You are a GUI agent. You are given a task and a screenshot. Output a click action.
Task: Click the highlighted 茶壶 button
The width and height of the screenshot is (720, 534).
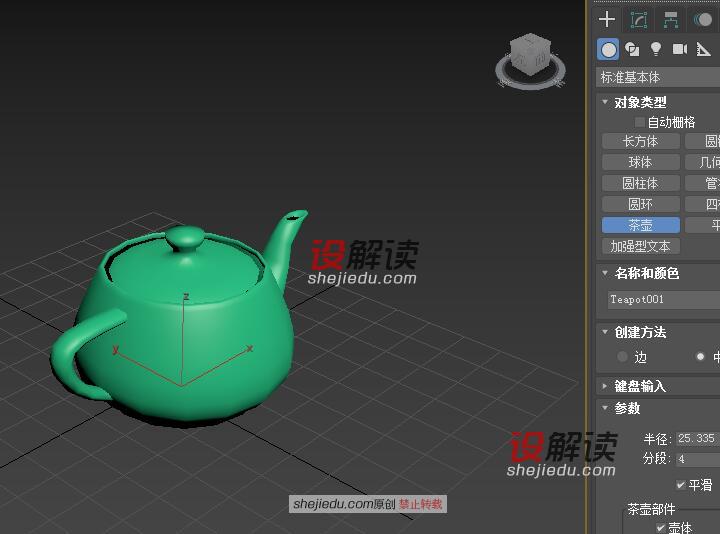(641, 225)
